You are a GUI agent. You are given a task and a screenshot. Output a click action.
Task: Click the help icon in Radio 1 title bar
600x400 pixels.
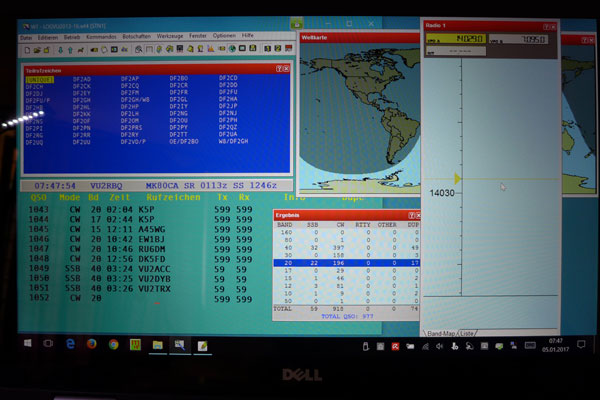pyautogui.click(x=546, y=27)
